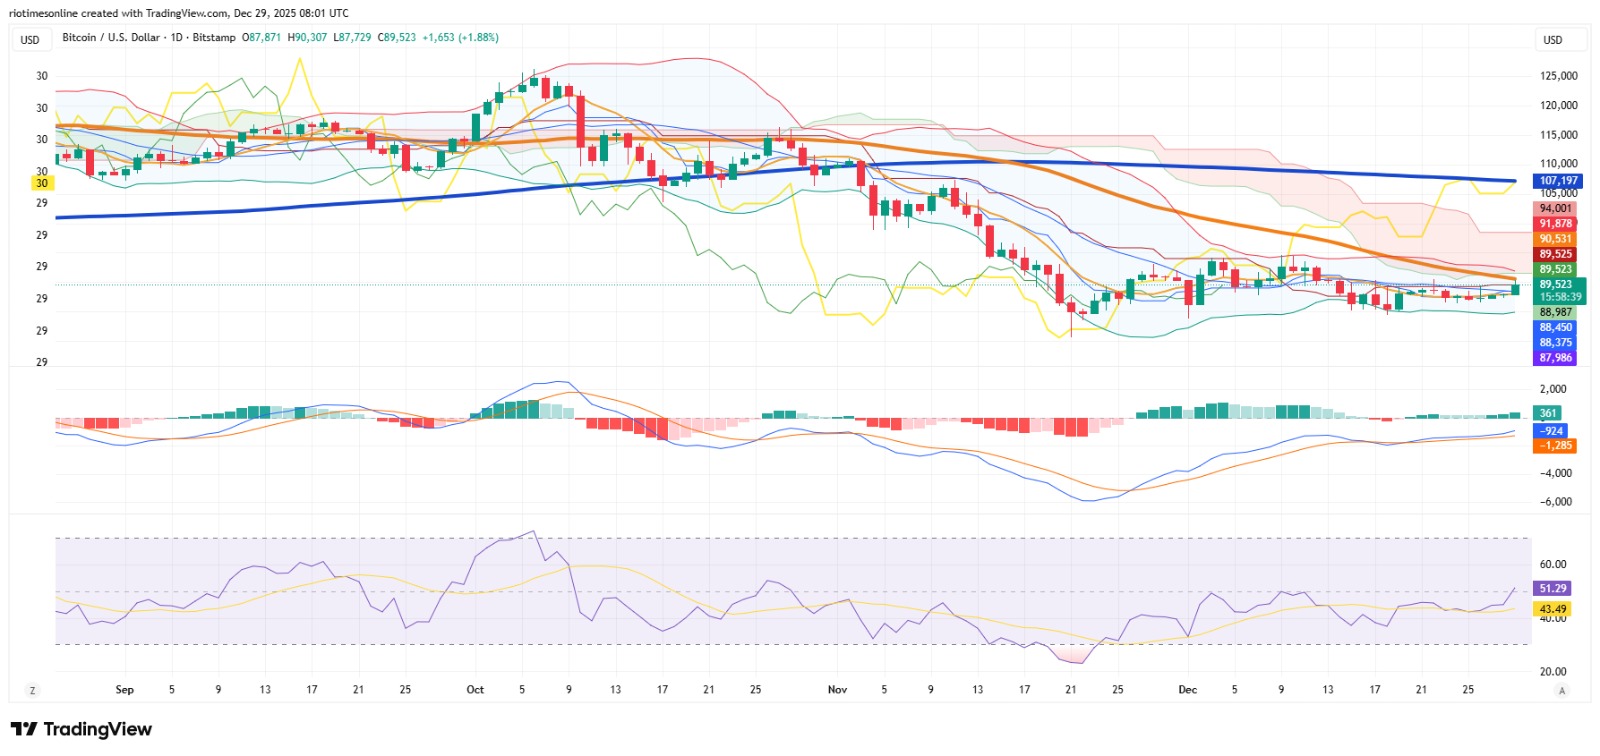Image resolution: width=1600 pixels, height=756 pixels.
Task: Click the purple 87,986 price tag
Action: [x=1555, y=357]
